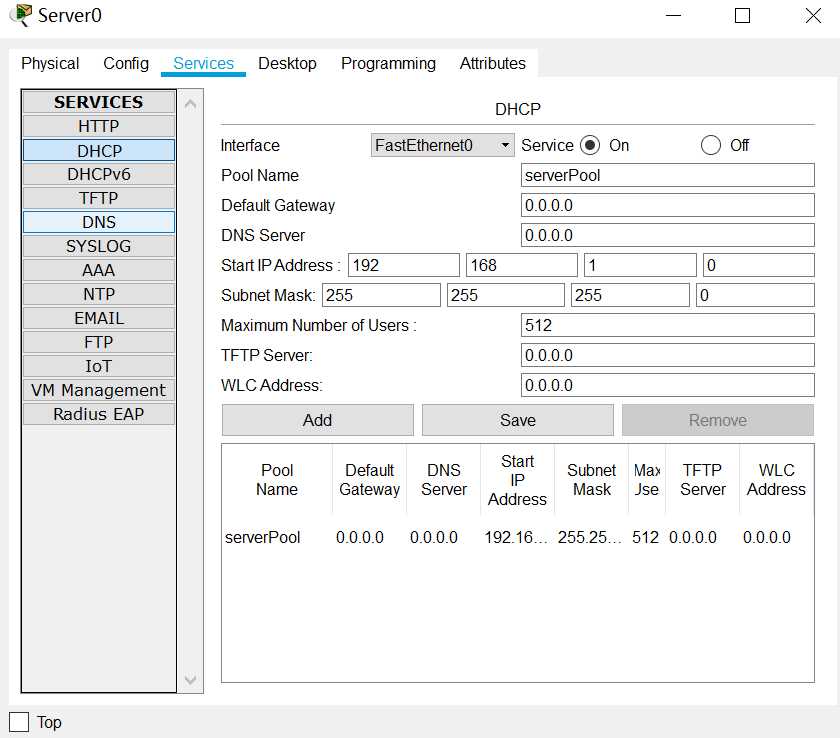The width and height of the screenshot is (840, 738).
Task: Maximize the Server0 window
Action: pyautogui.click(x=742, y=16)
